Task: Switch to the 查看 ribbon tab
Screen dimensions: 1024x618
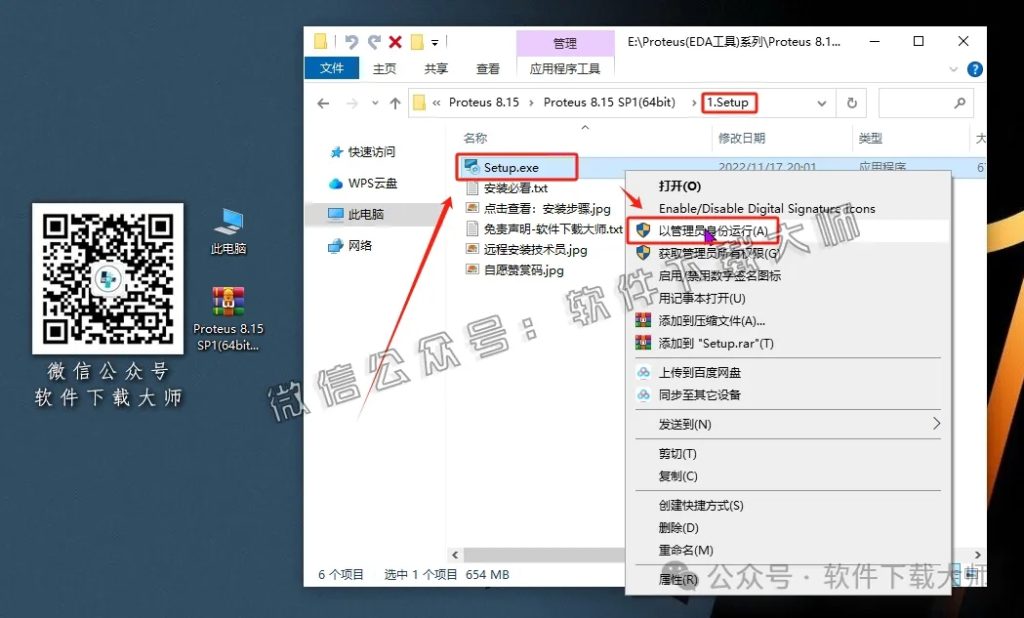Action: [487, 69]
